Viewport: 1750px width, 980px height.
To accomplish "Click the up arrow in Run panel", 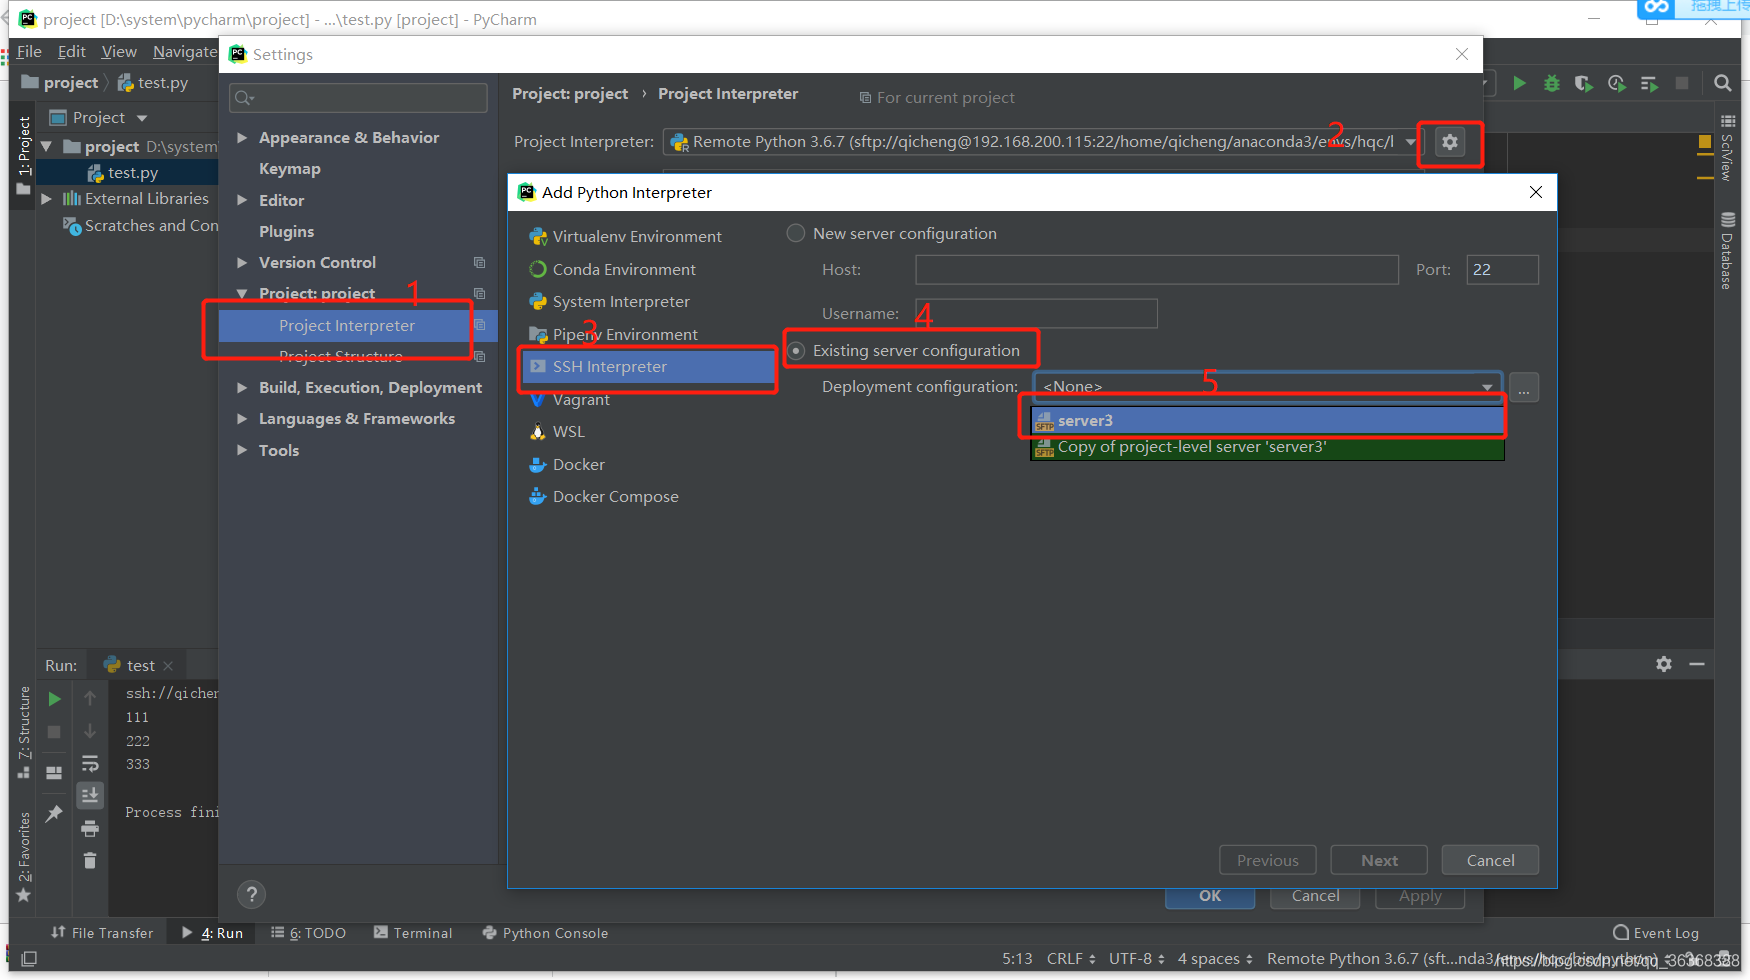I will click(x=90, y=698).
